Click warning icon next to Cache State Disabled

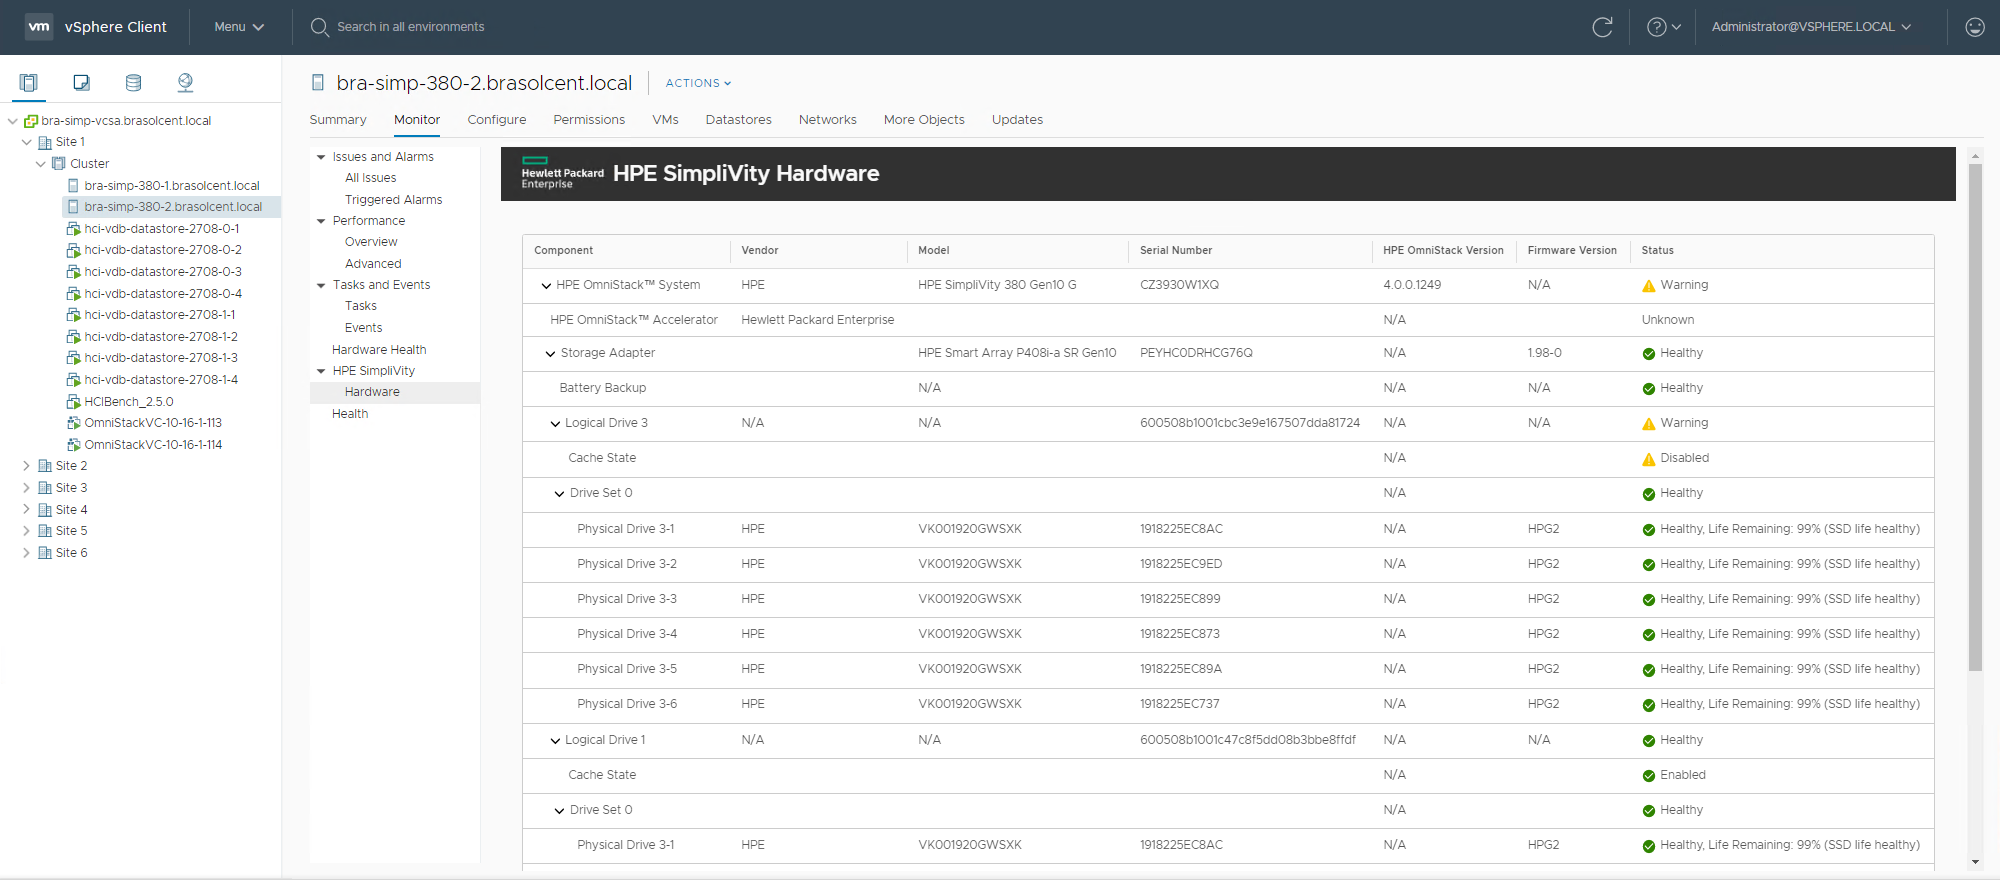(x=1649, y=459)
